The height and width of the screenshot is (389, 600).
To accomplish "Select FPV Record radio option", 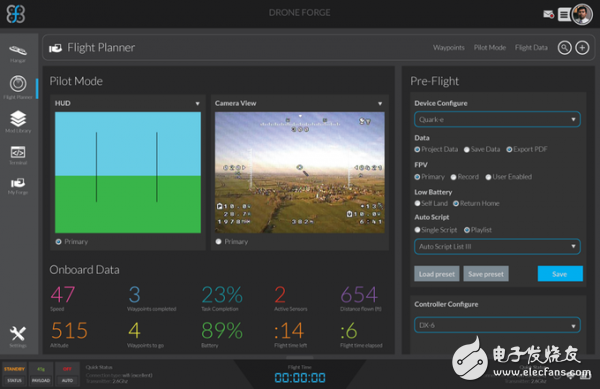I will click(x=453, y=177).
